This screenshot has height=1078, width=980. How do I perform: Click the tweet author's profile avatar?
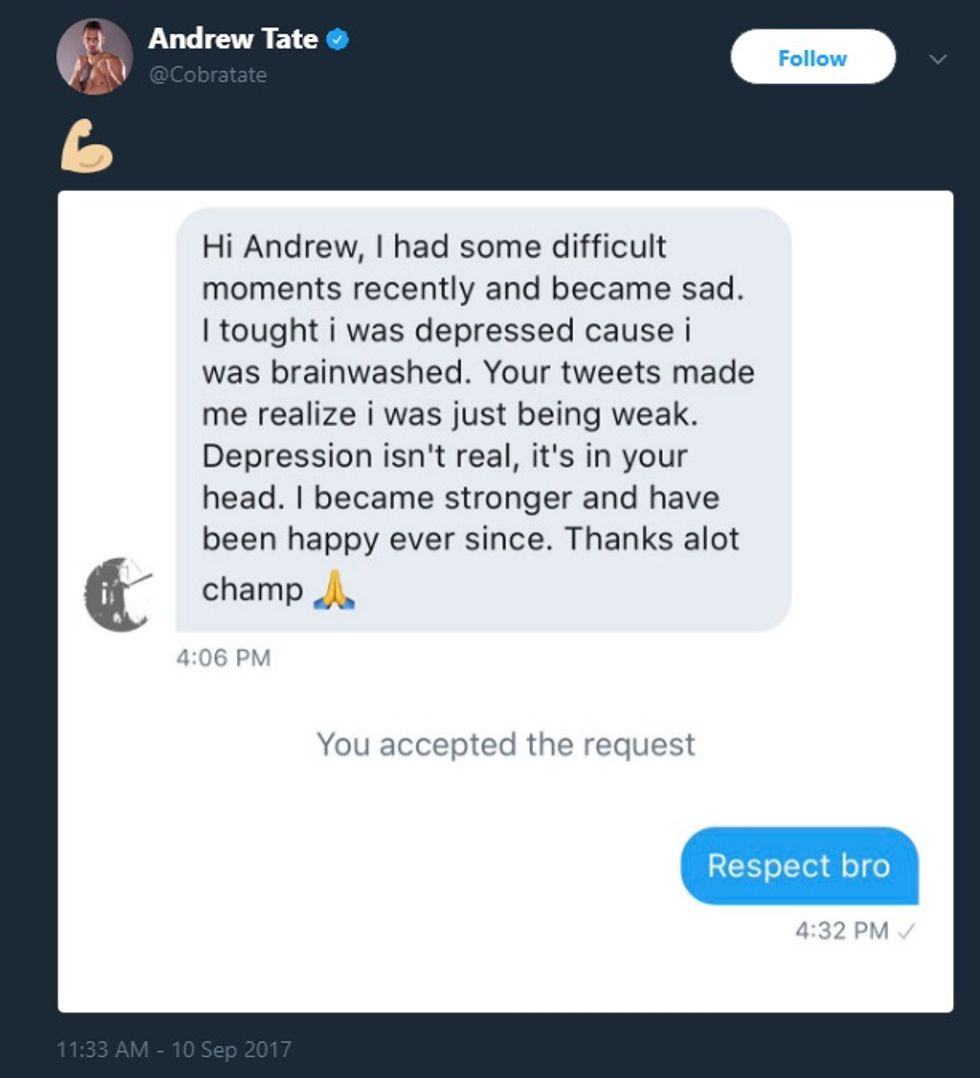coord(95,57)
